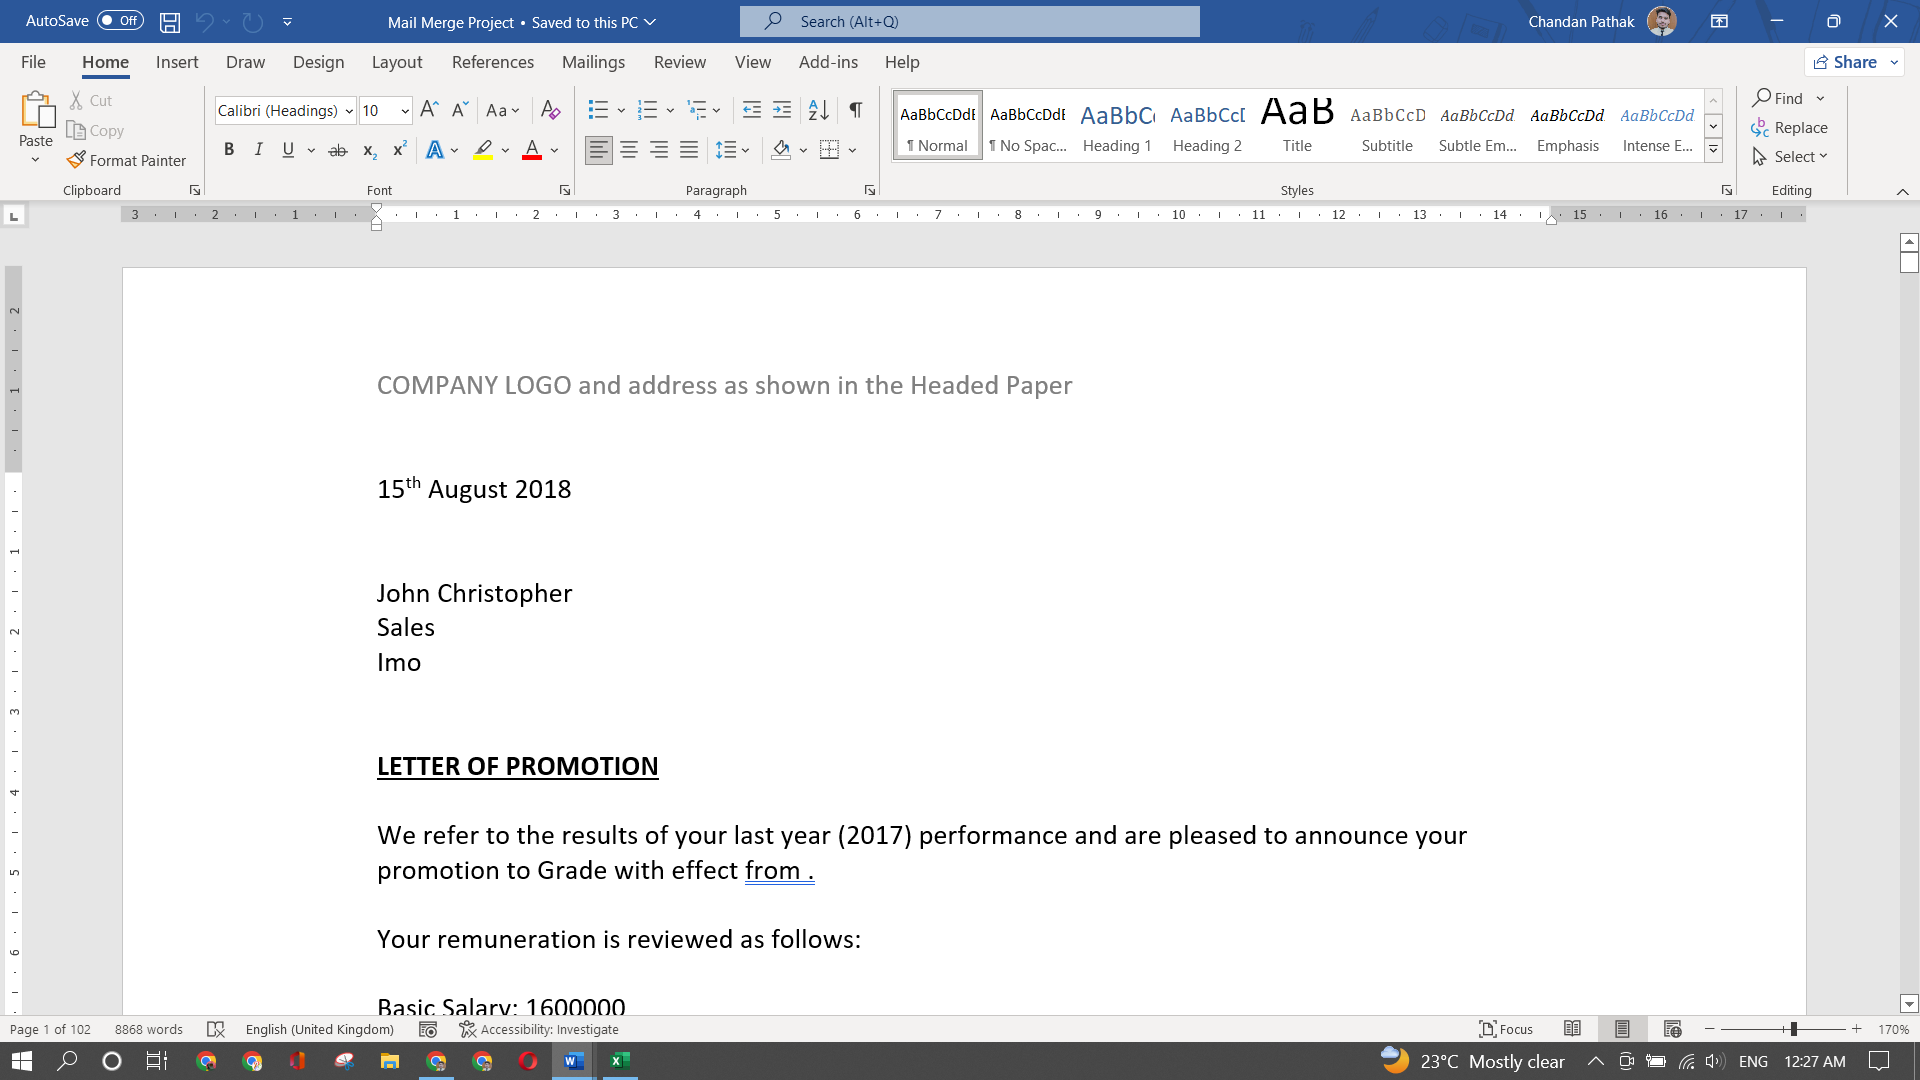Toggle show paragraph marks
Viewport: 1920px width, 1080px height.
click(x=856, y=110)
